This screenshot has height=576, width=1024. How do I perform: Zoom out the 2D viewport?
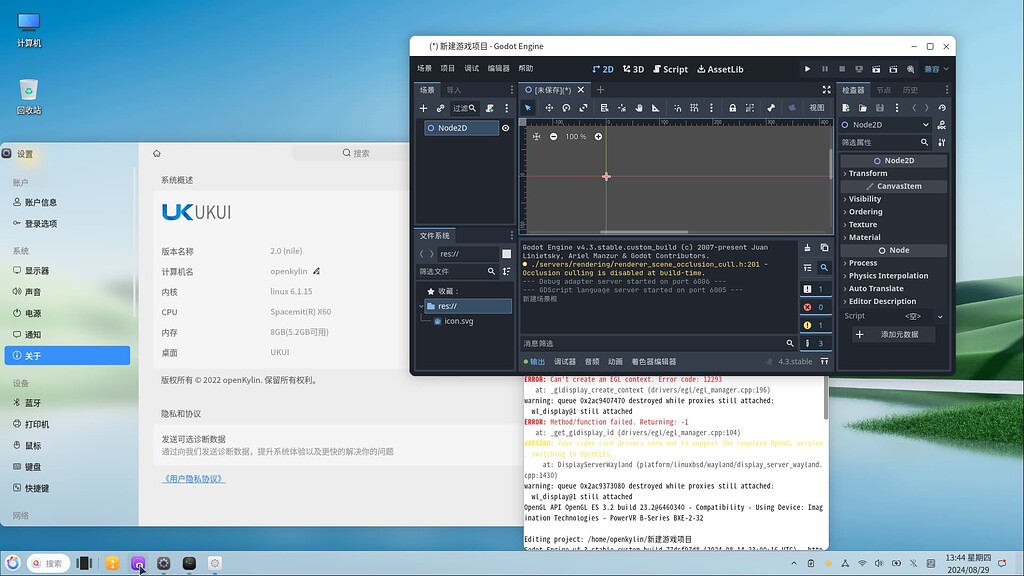554,136
